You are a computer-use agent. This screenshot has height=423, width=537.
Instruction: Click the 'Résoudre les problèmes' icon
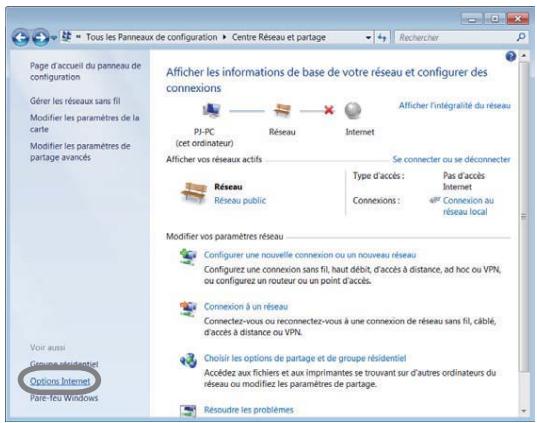188,411
